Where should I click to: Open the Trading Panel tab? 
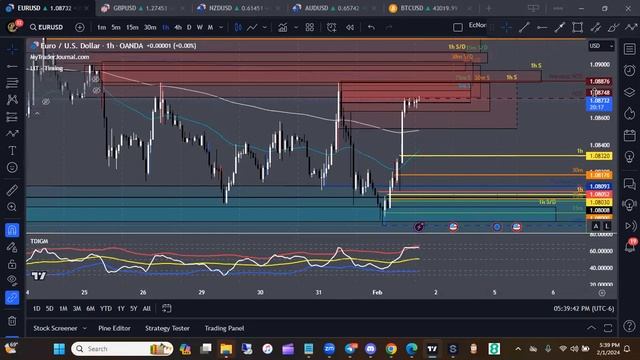tap(224, 328)
